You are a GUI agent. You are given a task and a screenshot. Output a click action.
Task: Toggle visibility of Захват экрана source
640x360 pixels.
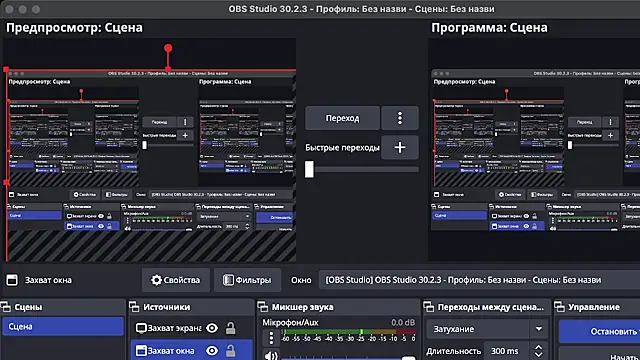pyautogui.click(x=212, y=328)
